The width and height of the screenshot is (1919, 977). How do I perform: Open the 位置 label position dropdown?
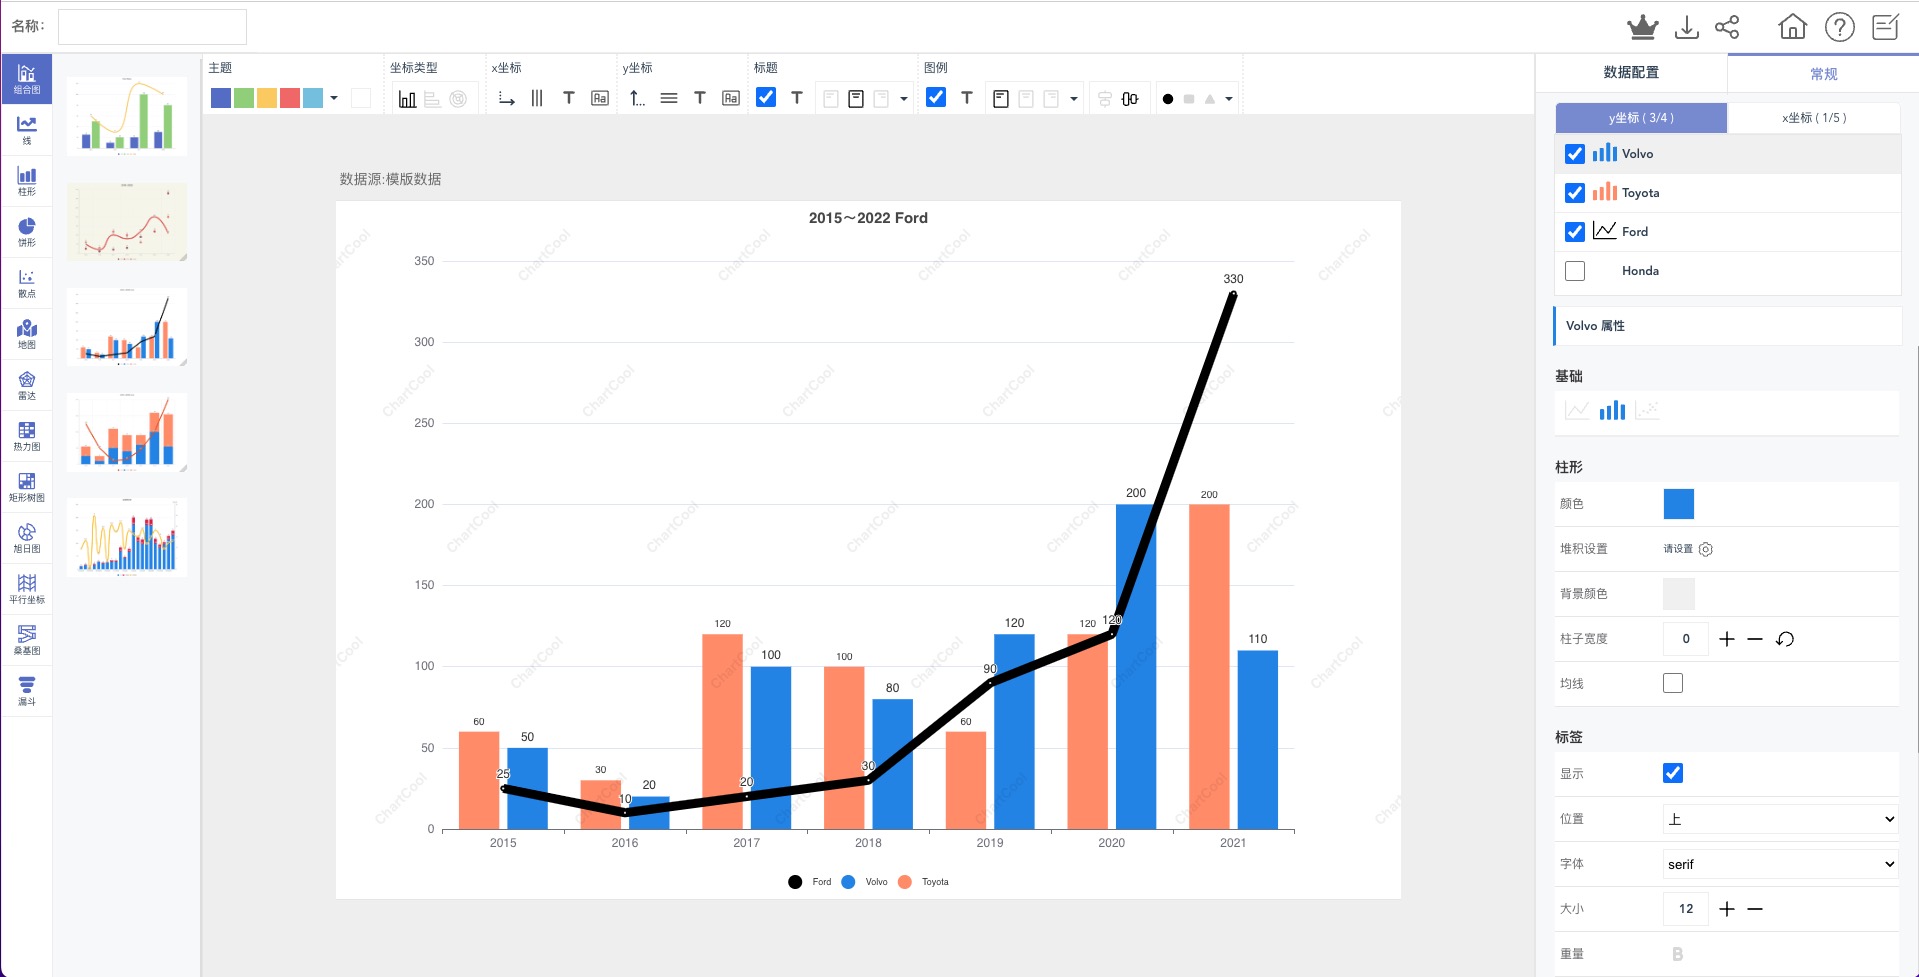click(x=1780, y=819)
